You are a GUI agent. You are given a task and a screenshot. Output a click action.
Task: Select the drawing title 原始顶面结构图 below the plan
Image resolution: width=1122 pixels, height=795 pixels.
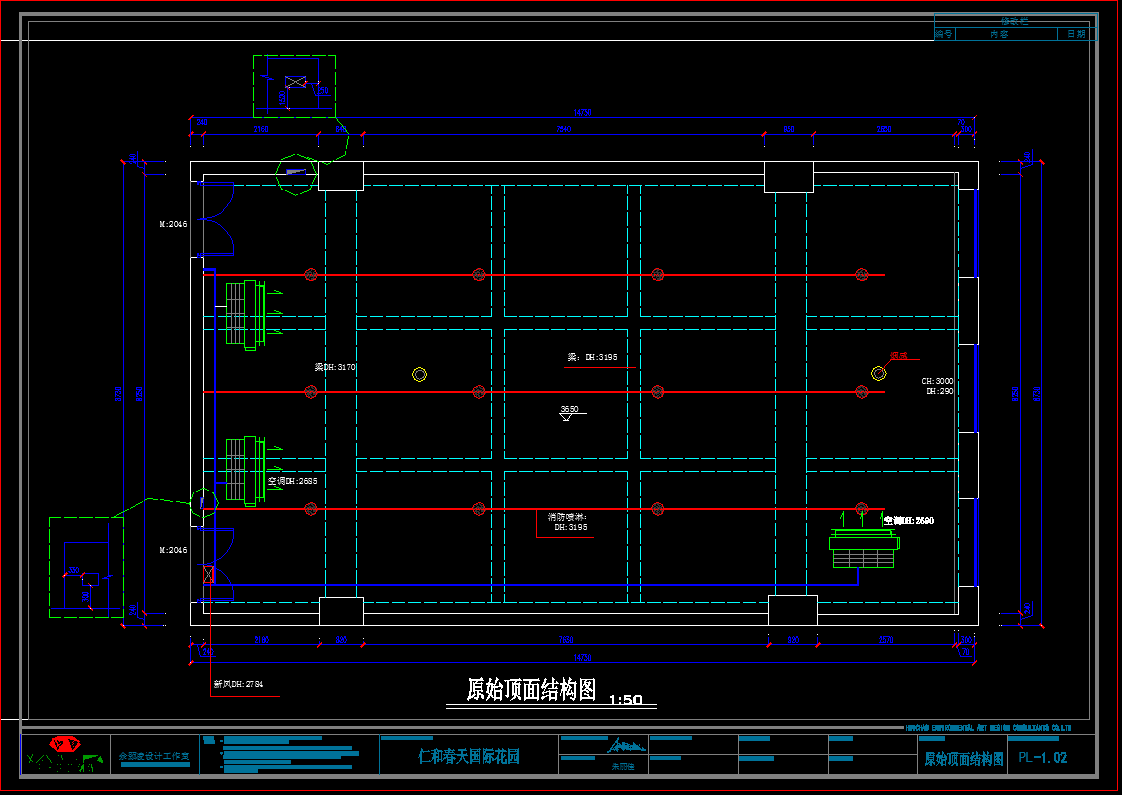(531, 690)
